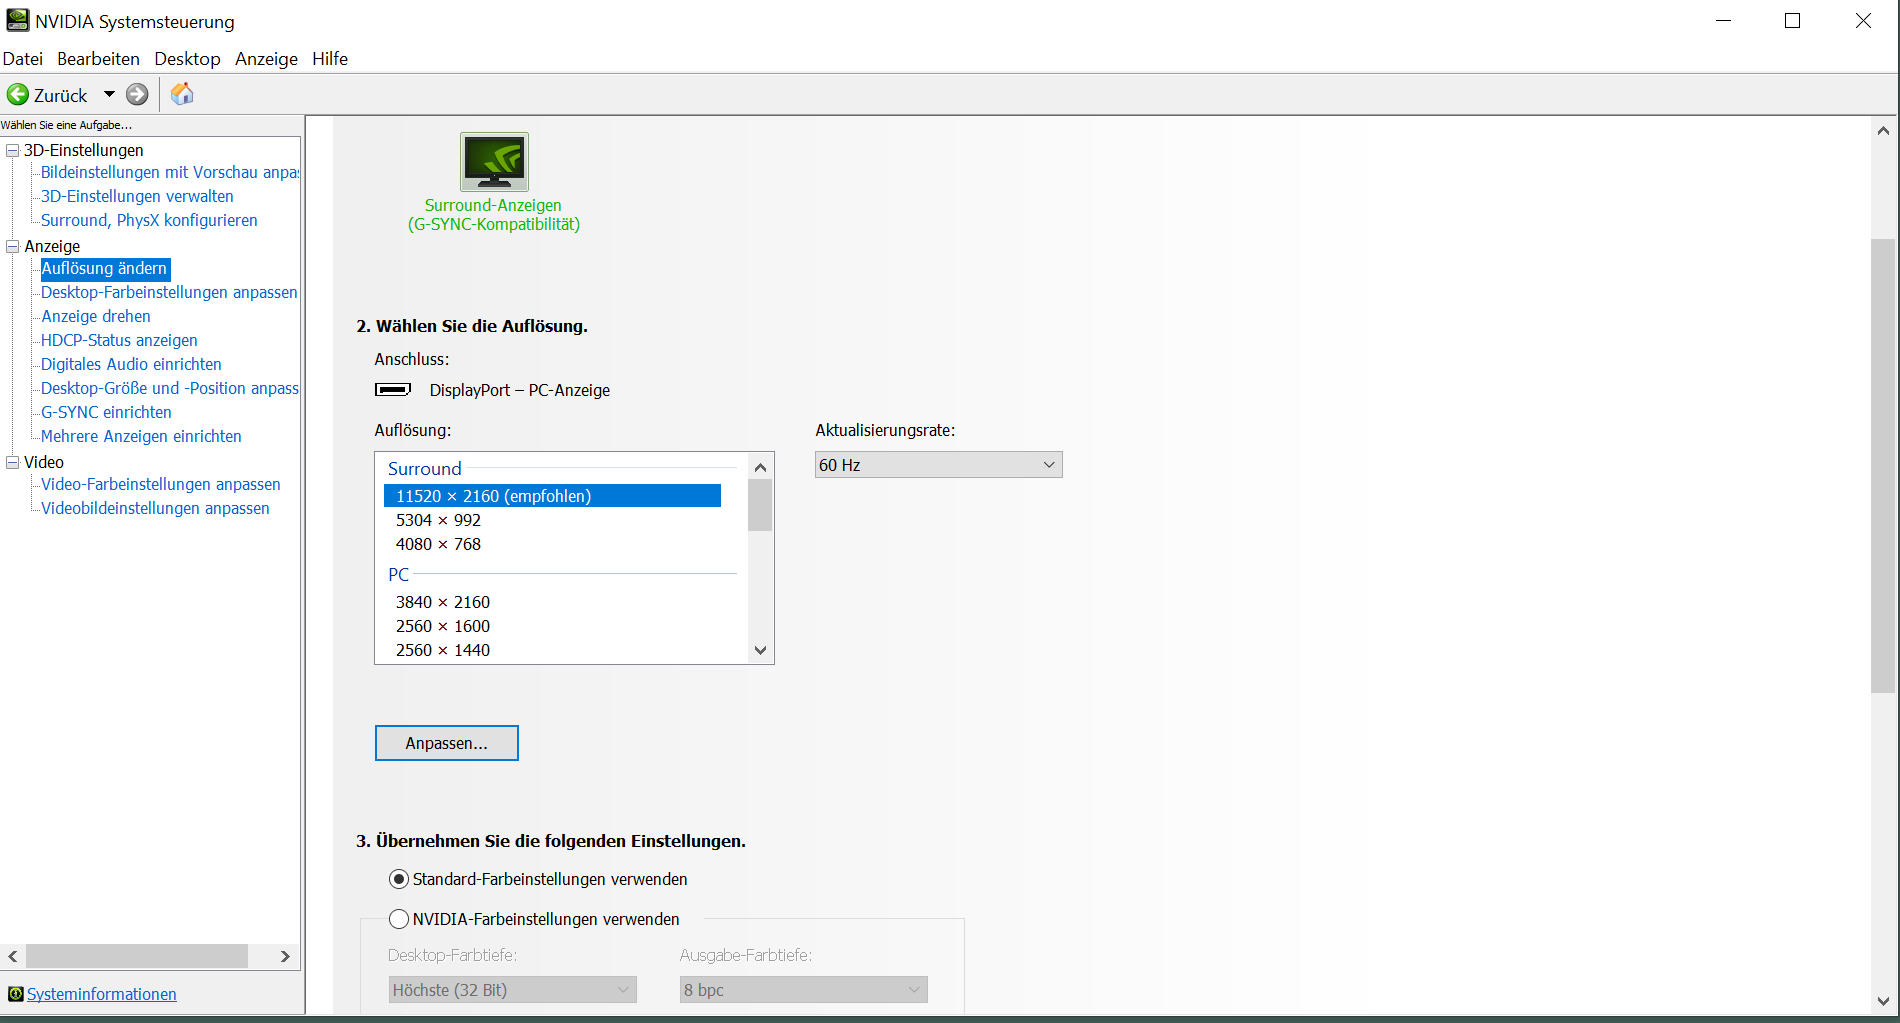This screenshot has height=1023, width=1900.
Task: Open Videobildeinstellungen anpassen
Action: click(155, 508)
